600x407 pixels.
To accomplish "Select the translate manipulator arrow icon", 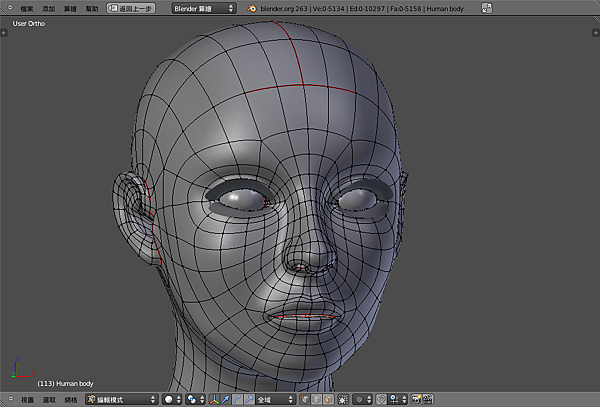I will (x=226, y=399).
